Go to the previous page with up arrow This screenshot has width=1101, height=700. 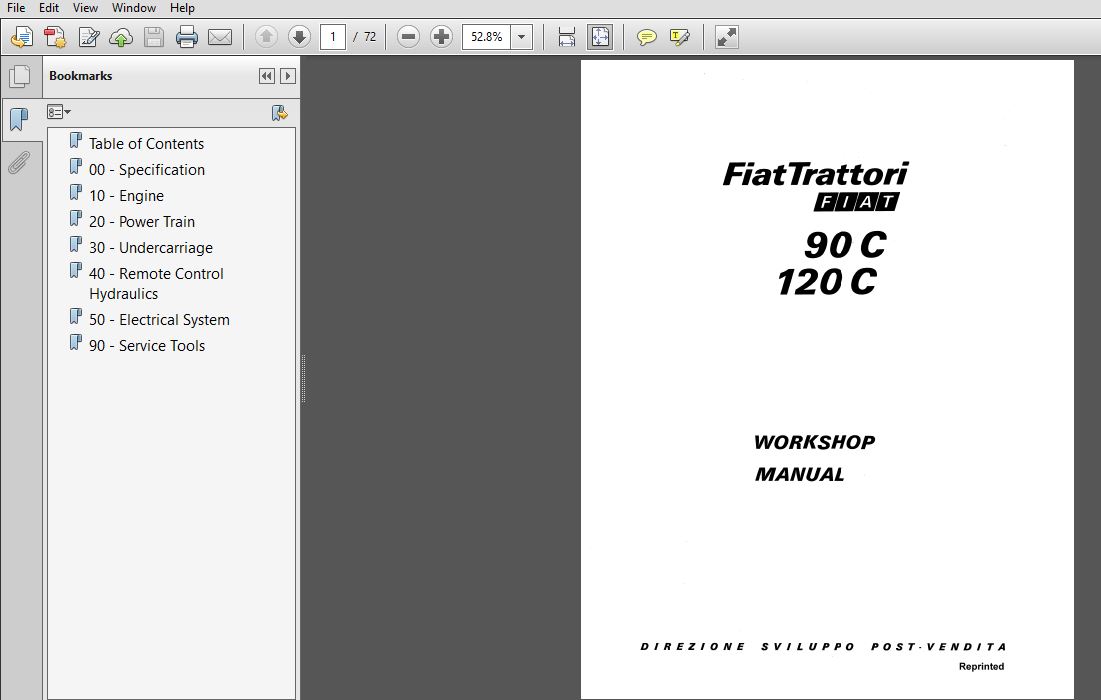coord(266,37)
